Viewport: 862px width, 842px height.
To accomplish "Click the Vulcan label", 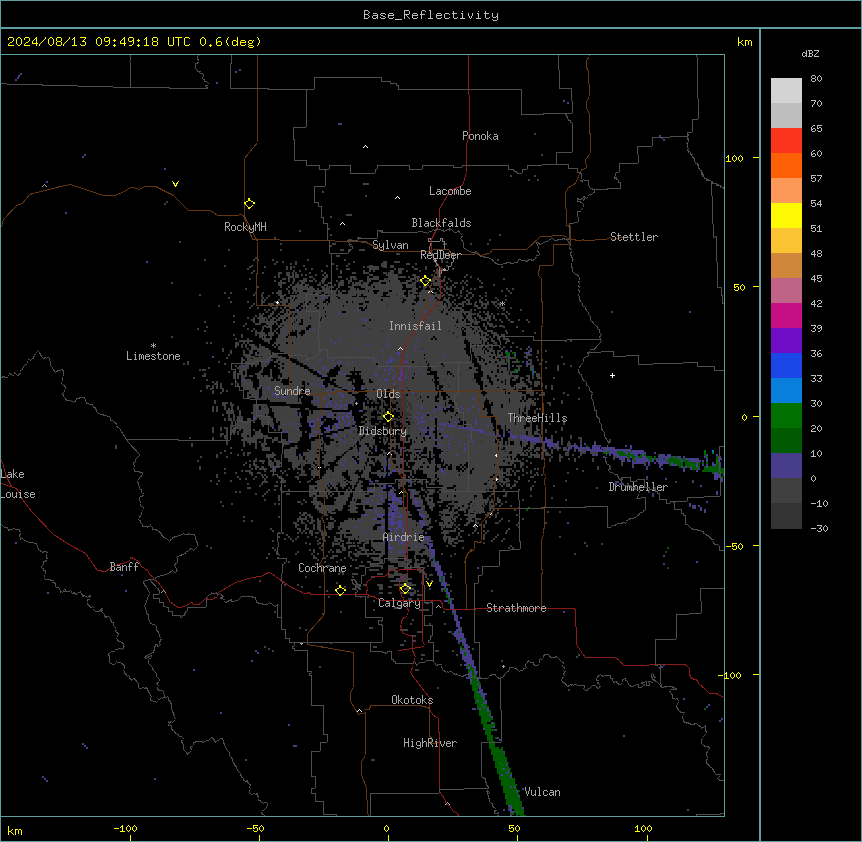I will tap(542, 792).
